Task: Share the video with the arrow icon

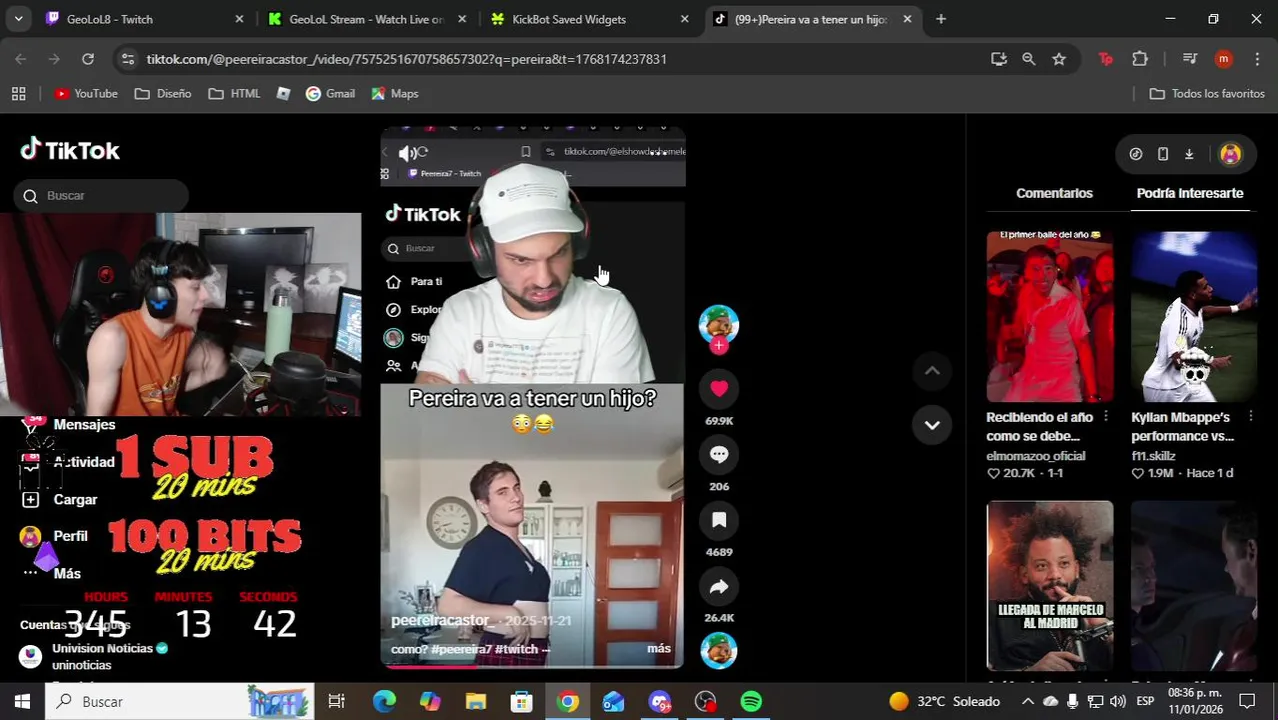Action: 718,587
